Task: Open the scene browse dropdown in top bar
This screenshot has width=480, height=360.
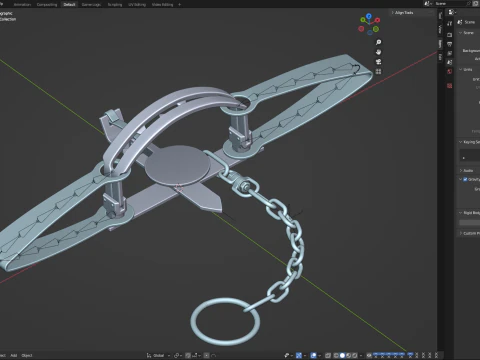Action: click(x=427, y=4)
